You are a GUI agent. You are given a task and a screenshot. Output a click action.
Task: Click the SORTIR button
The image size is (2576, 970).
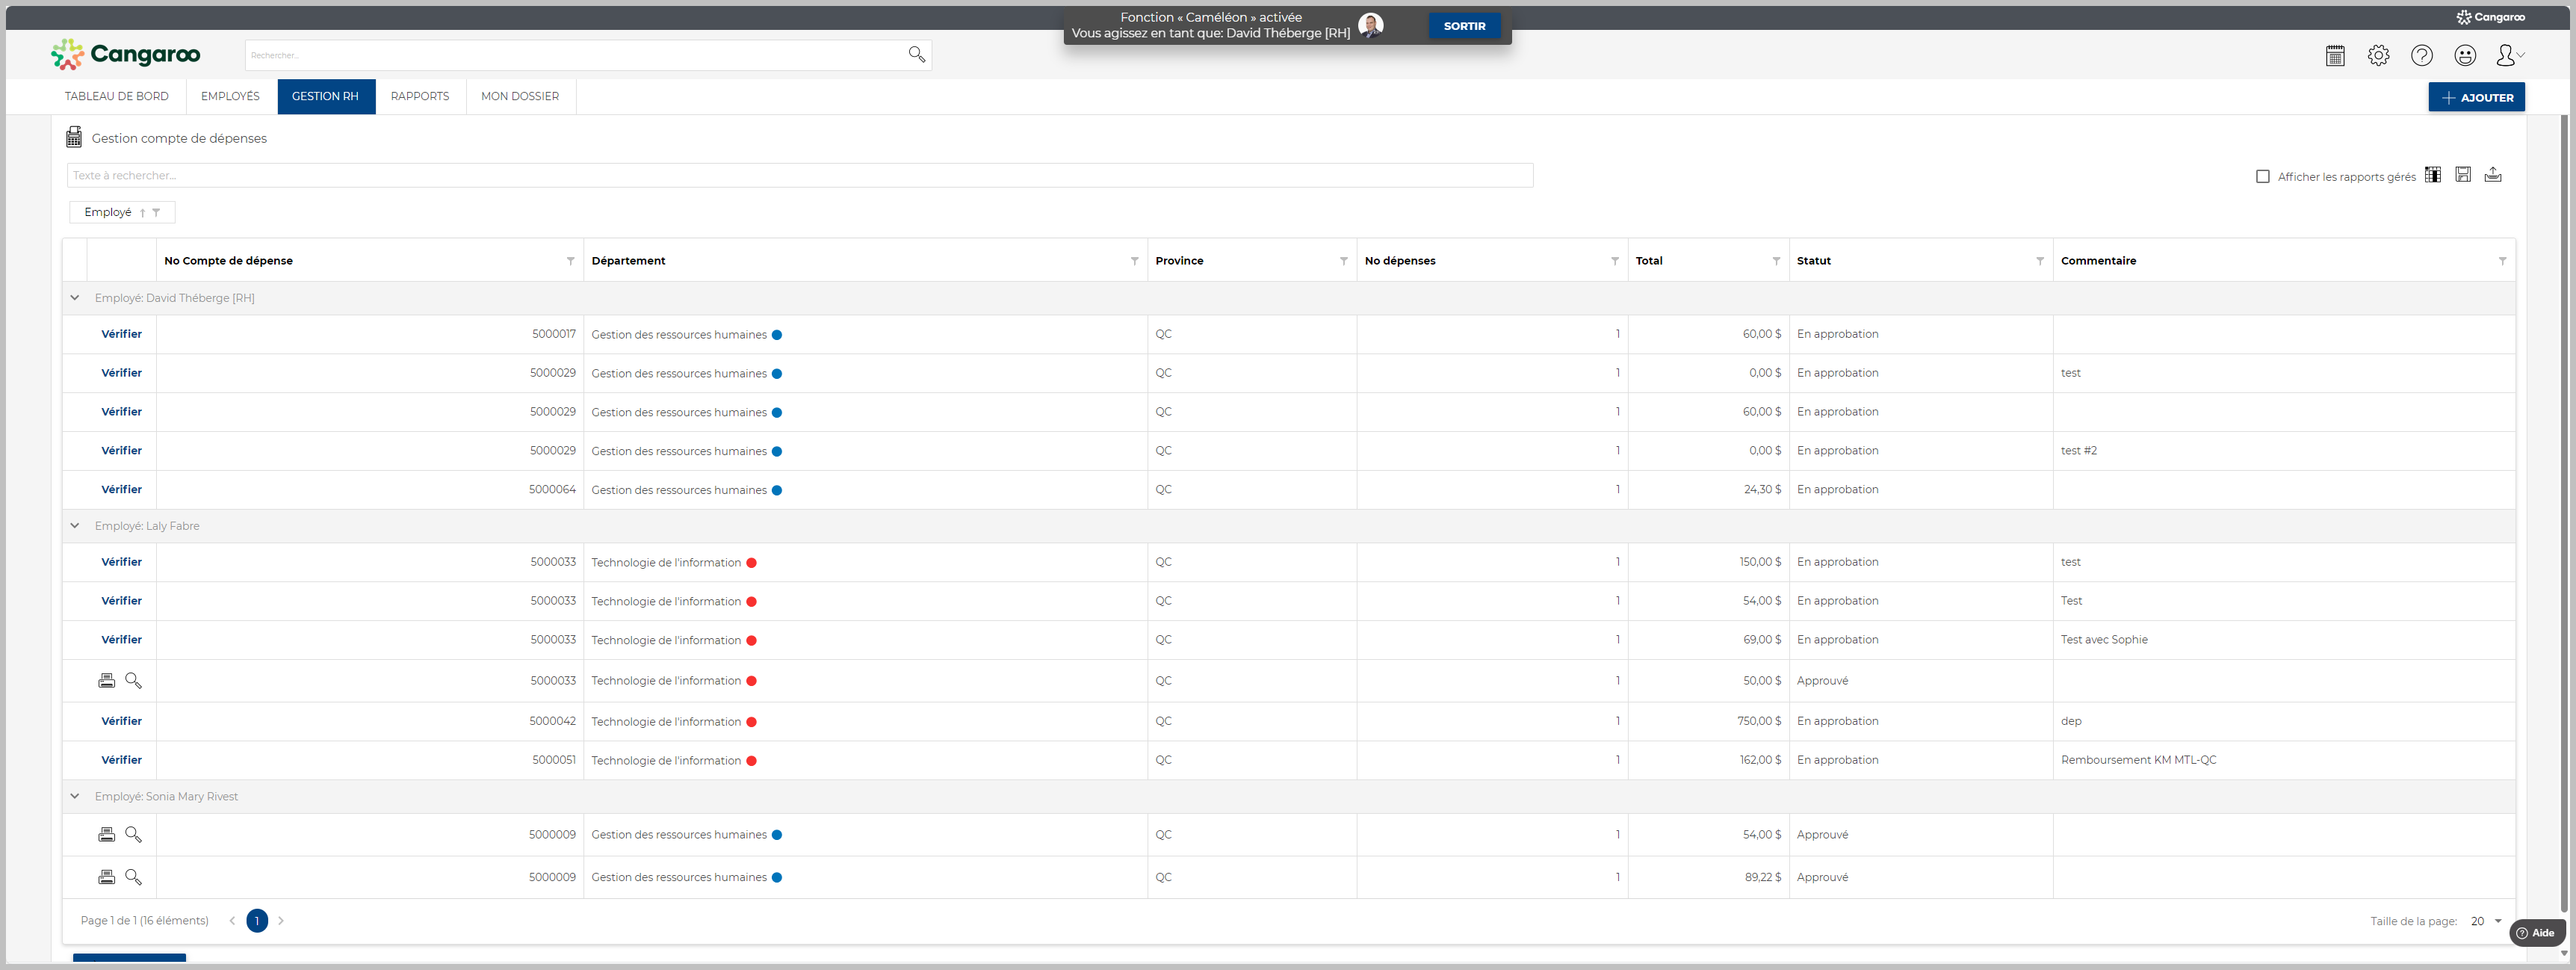coord(1464,26)
